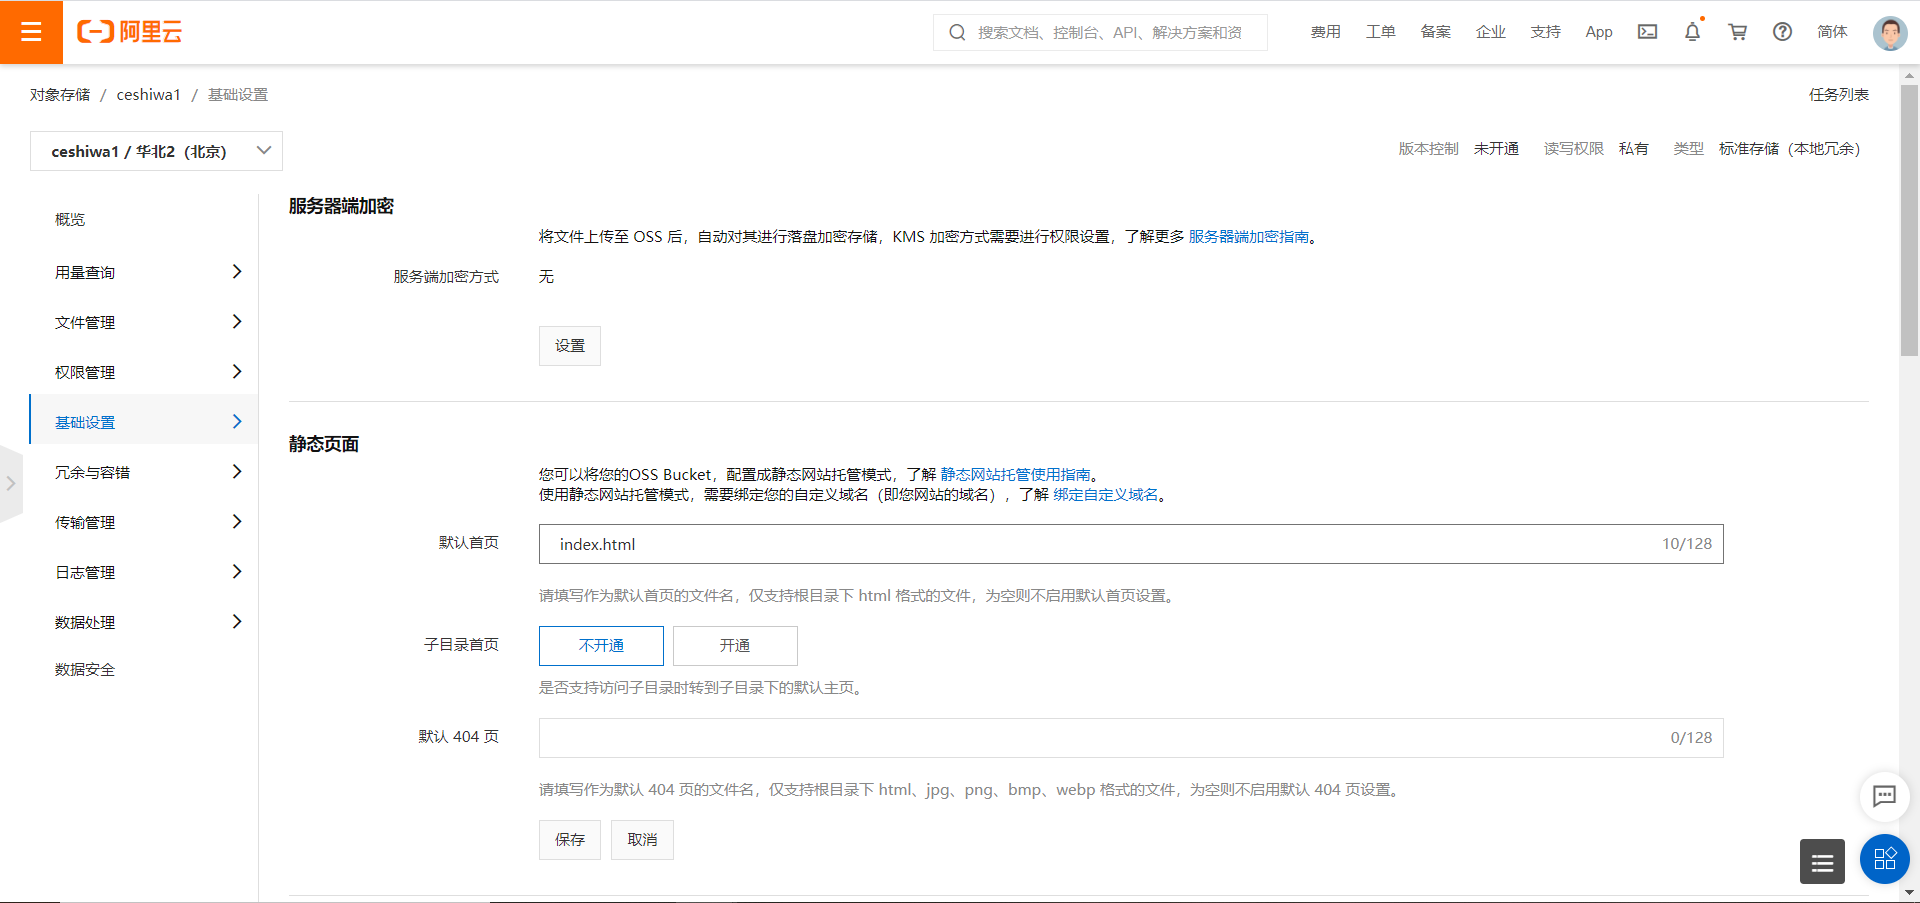Open the shopping cart icon
The height and width of the screenshot is (903, 1920).
tap(1737, 32)
